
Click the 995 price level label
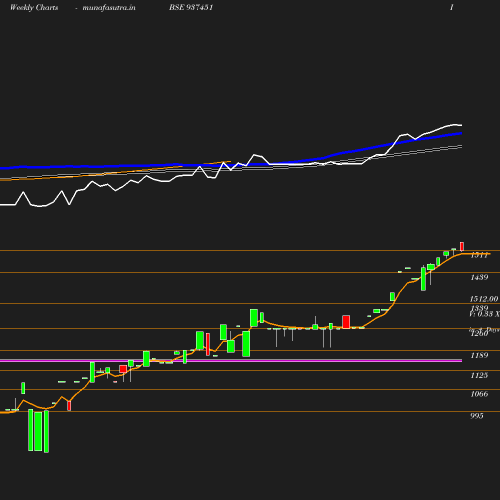[477, 416]
